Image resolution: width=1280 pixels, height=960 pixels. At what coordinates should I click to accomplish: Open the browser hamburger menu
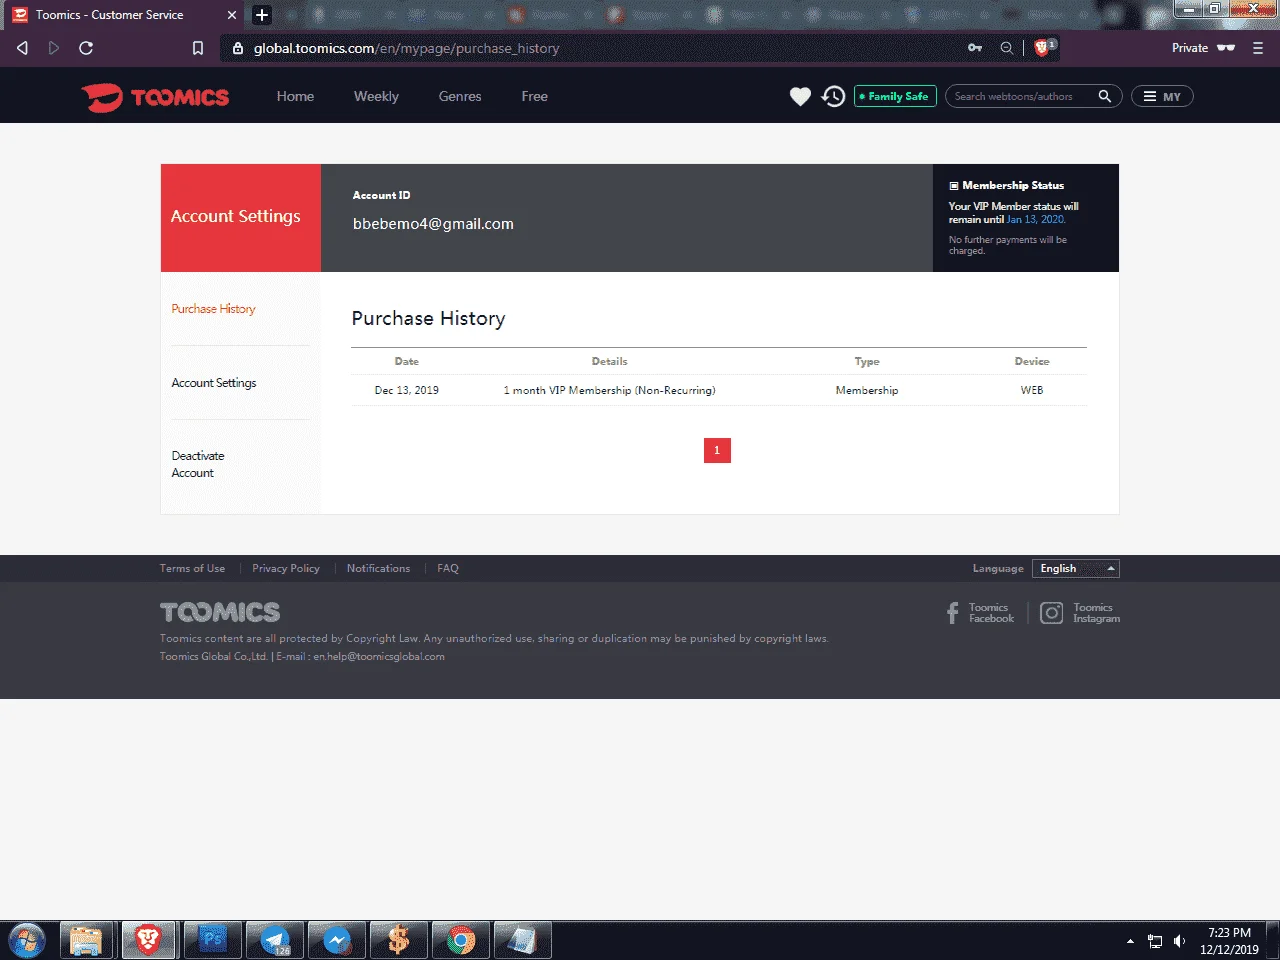pos(1258,48)
